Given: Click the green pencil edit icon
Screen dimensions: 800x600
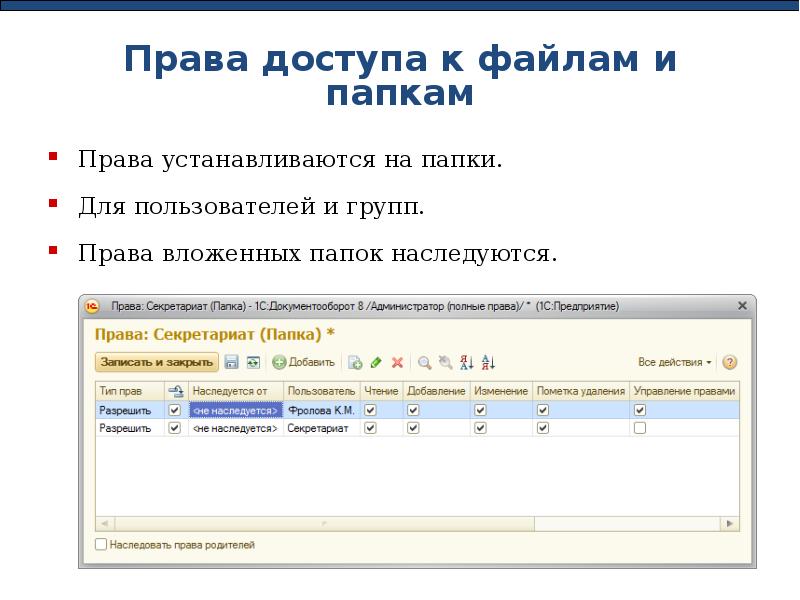Looking at the screenshot, I should [x=376, y=362].
